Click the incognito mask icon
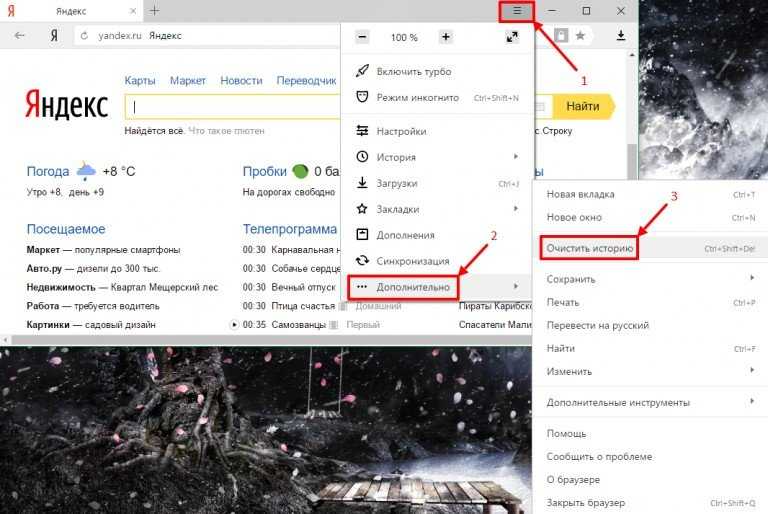Screen dimensions: 768x514 coord(362,97)
